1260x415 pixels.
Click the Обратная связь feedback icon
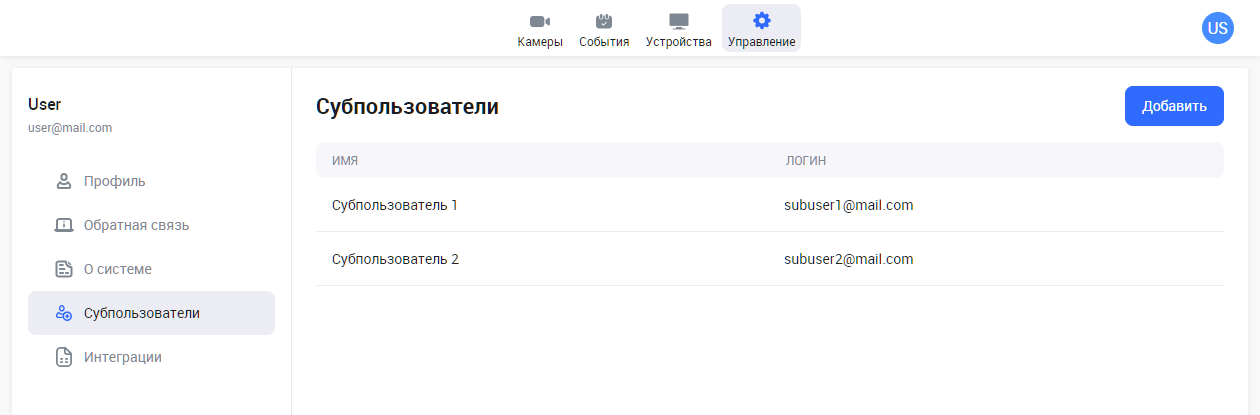(x=64, y=225)
